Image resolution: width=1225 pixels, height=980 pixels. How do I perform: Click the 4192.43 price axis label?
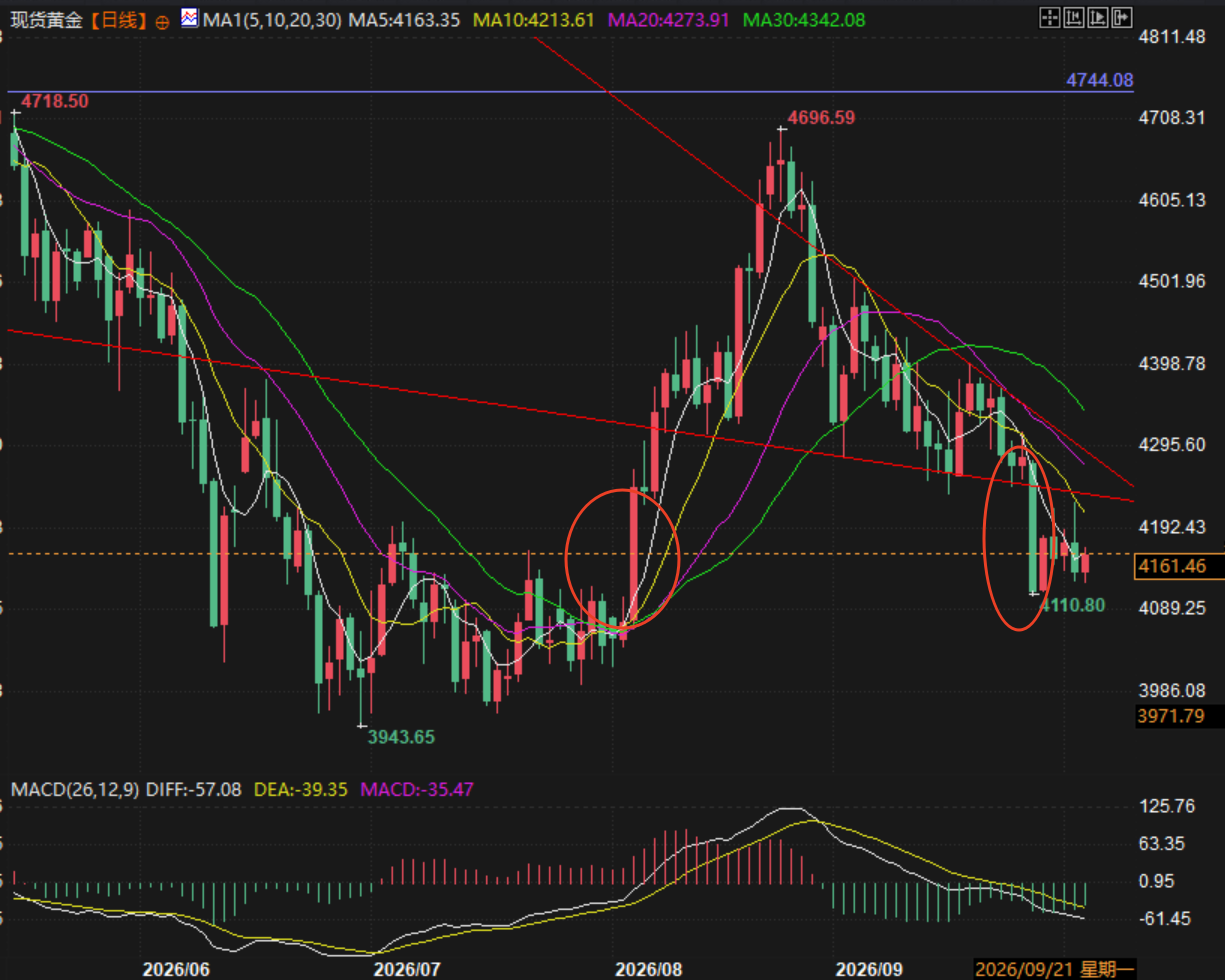point(1171,526)
